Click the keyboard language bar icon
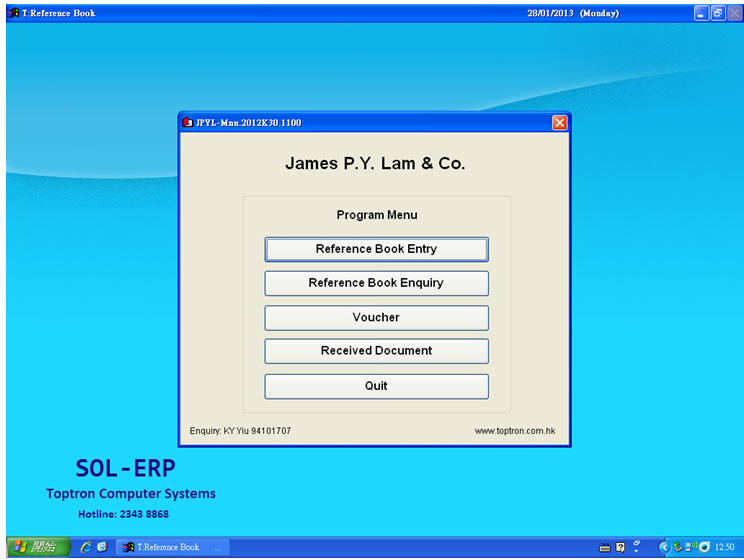Image resolution: width=744 pixels, height=560 pixels. [x=604, y=548]
